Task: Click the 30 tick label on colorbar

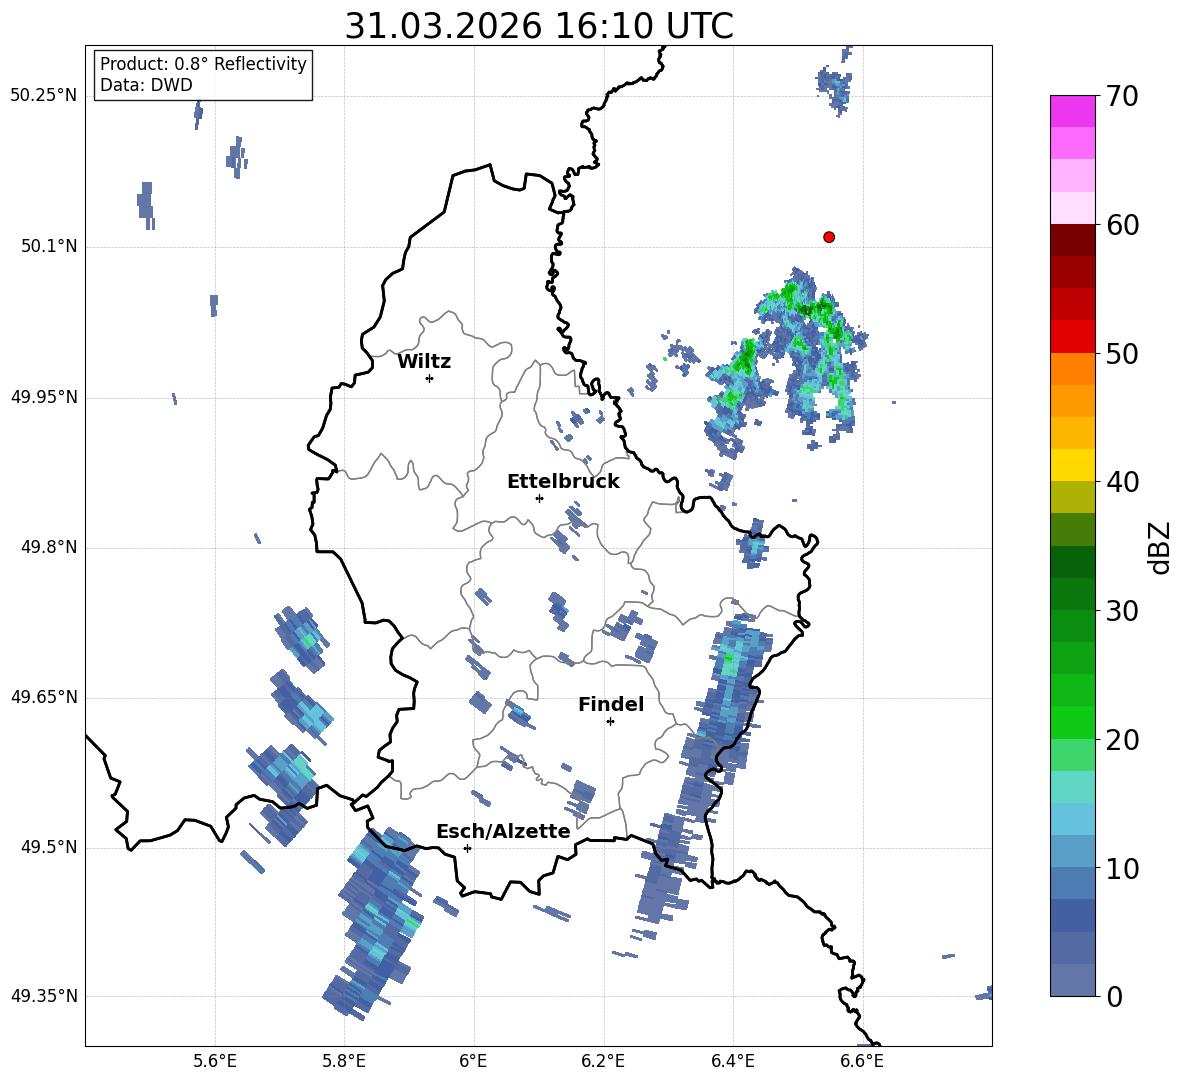Action: 1121,611
